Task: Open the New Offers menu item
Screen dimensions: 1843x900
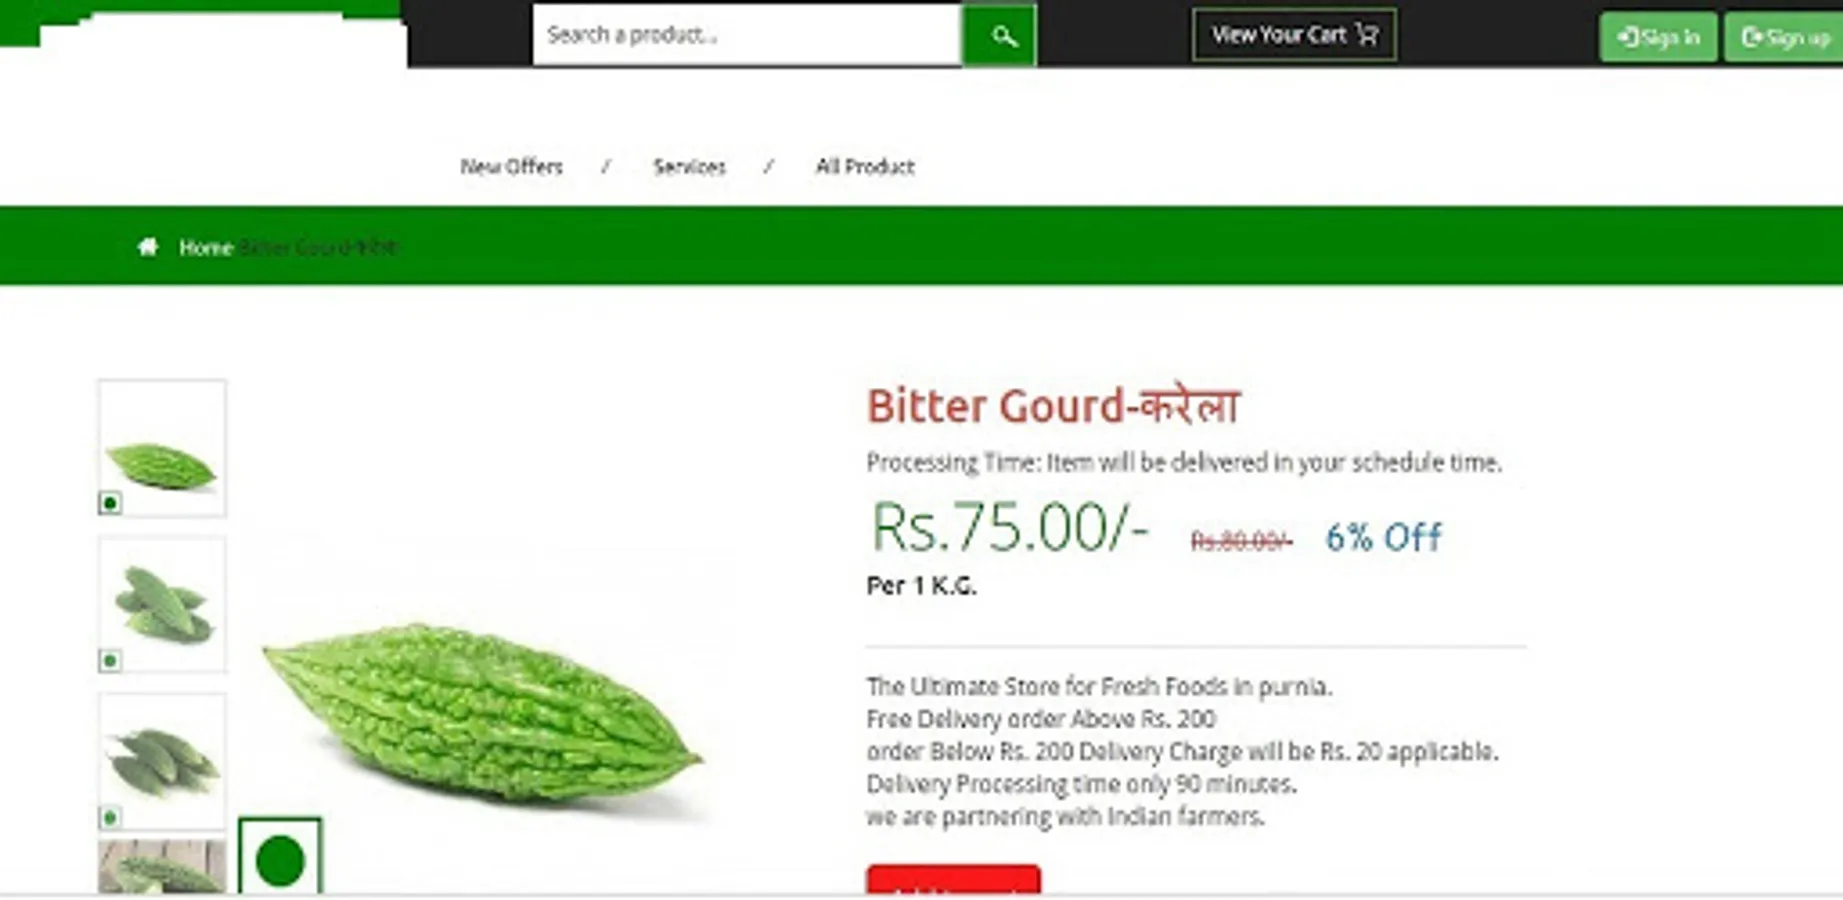Action: [x=511, y=167]
